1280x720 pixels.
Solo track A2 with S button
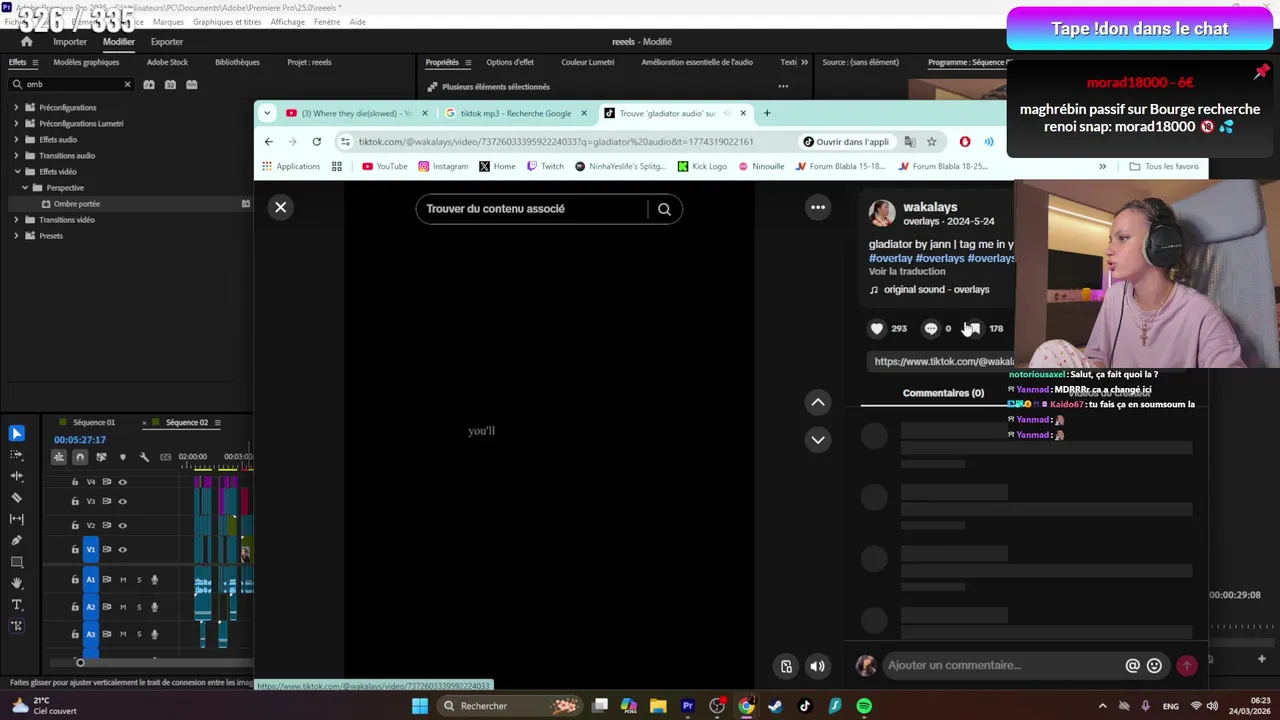pos(139,607)
